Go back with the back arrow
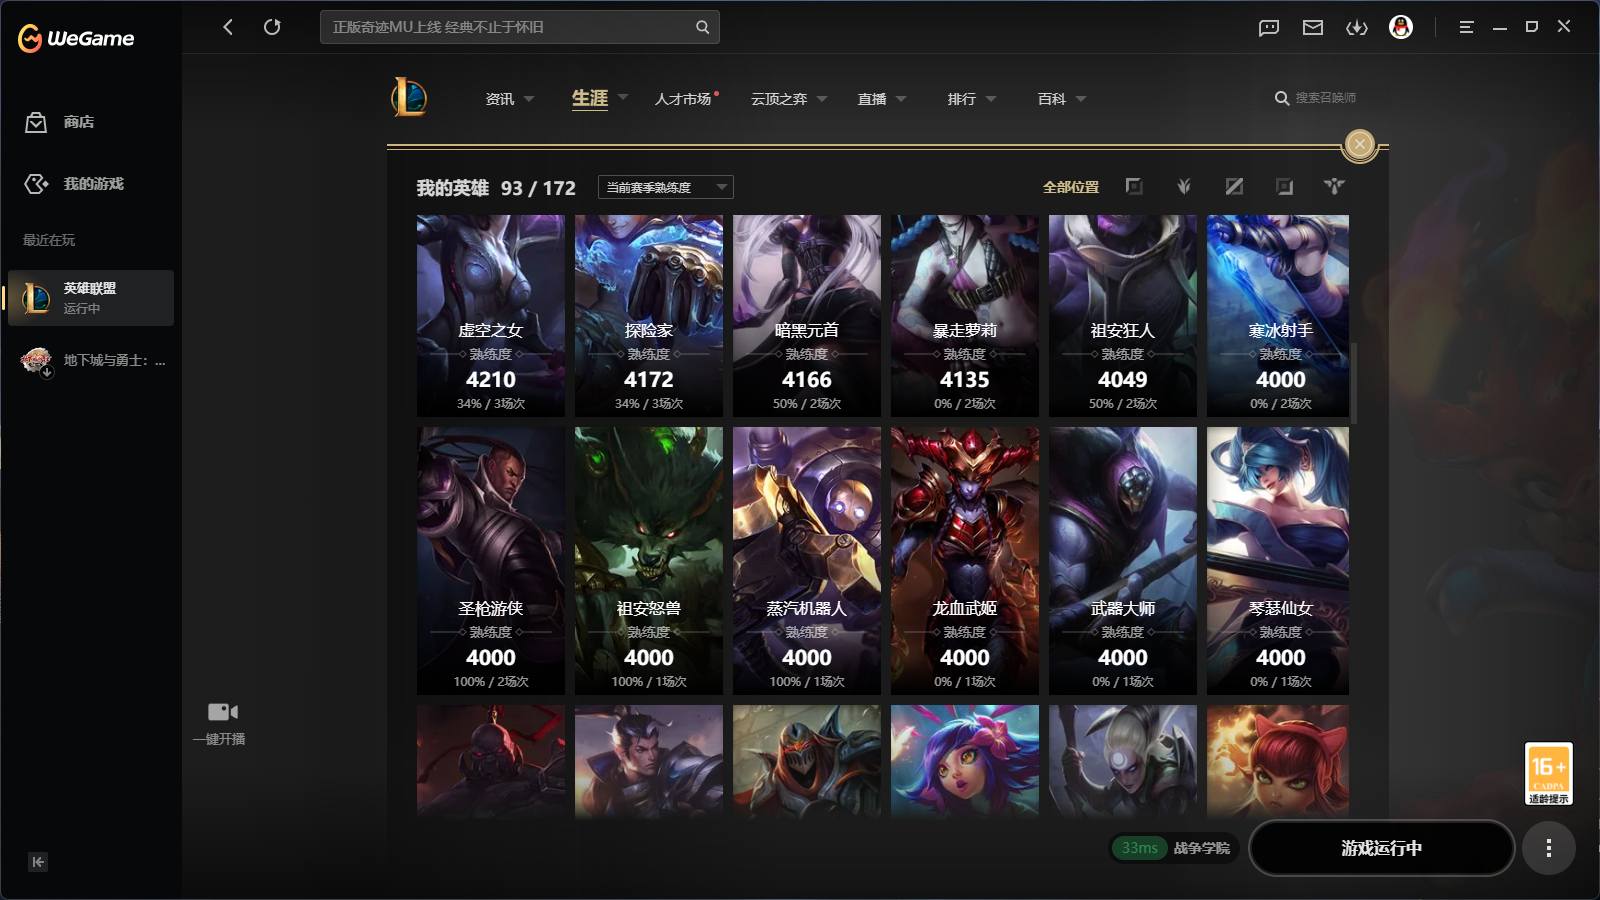 point(228,27)
